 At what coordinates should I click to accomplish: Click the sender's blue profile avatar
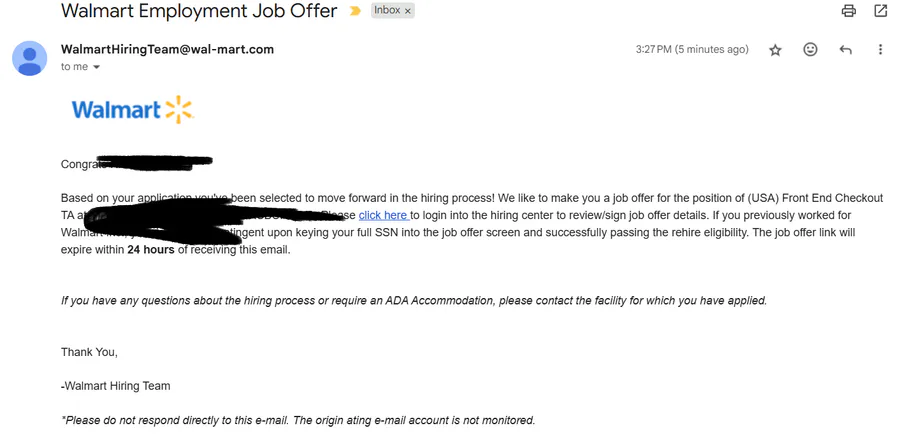coord(30,58)
